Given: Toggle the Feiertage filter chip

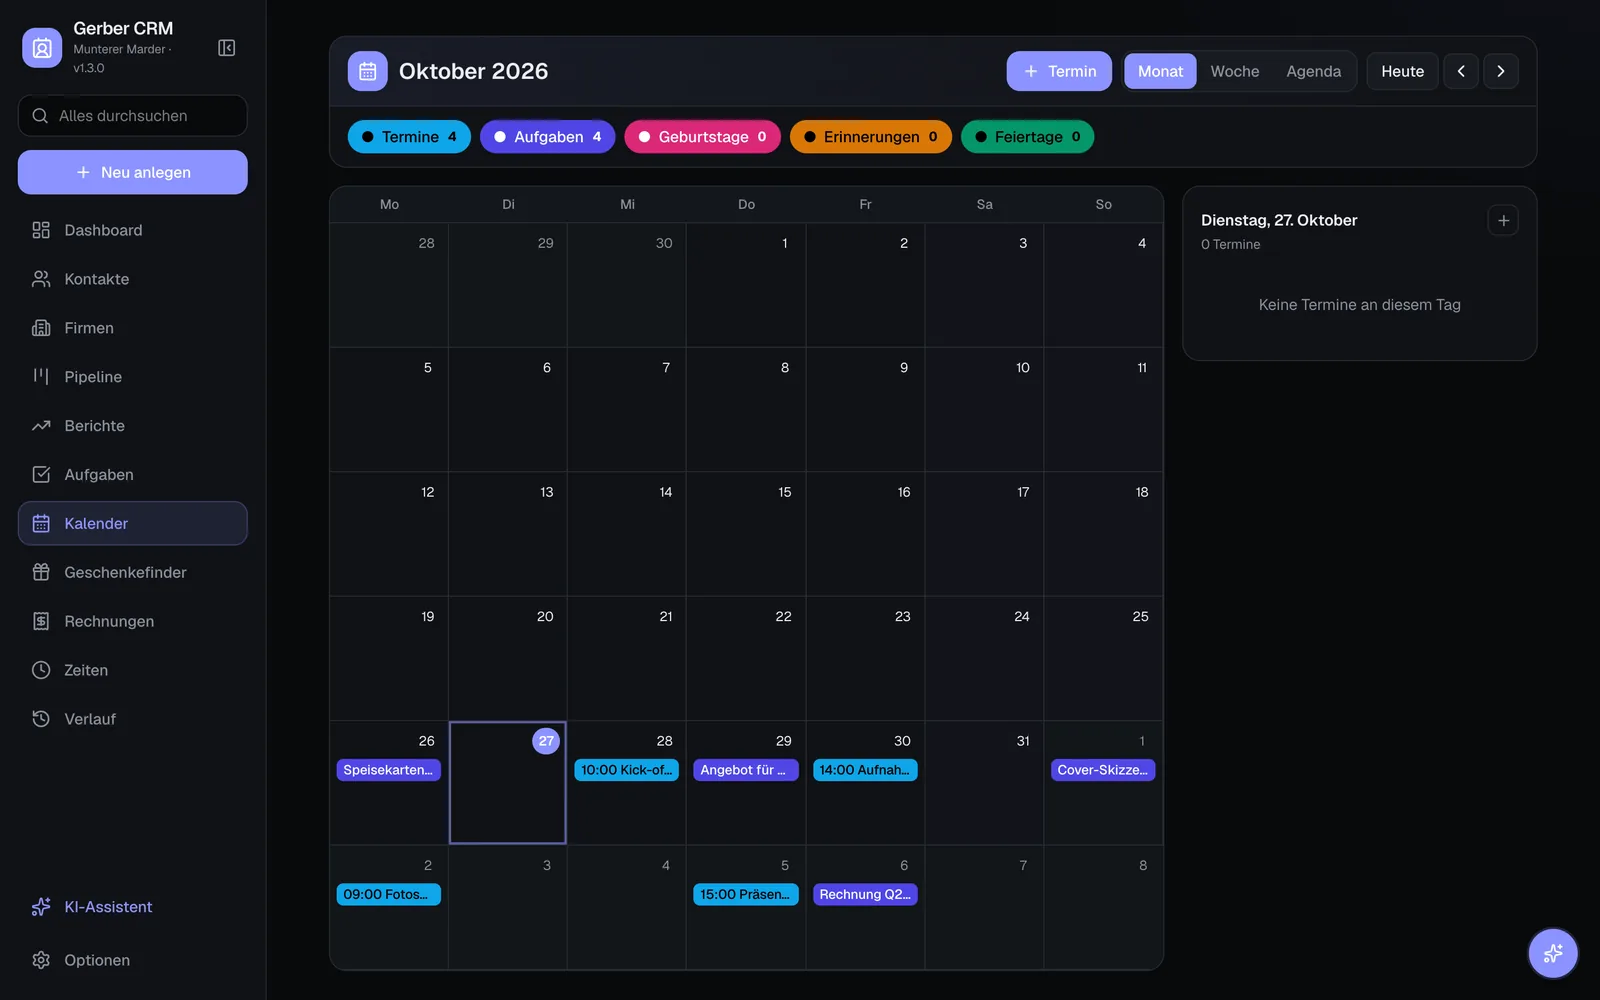Looking at the screenshot, I should pyautogui.click(x=1027, y=137).
